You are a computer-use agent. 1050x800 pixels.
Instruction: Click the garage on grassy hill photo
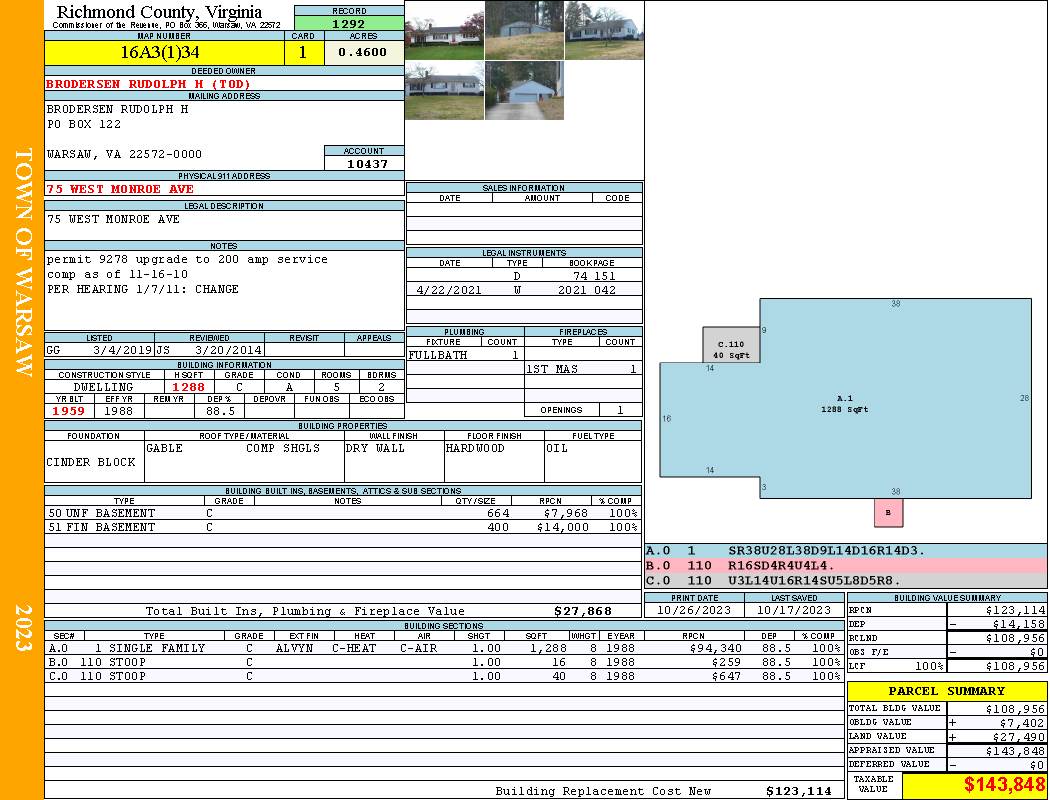(x=524, y=30)
